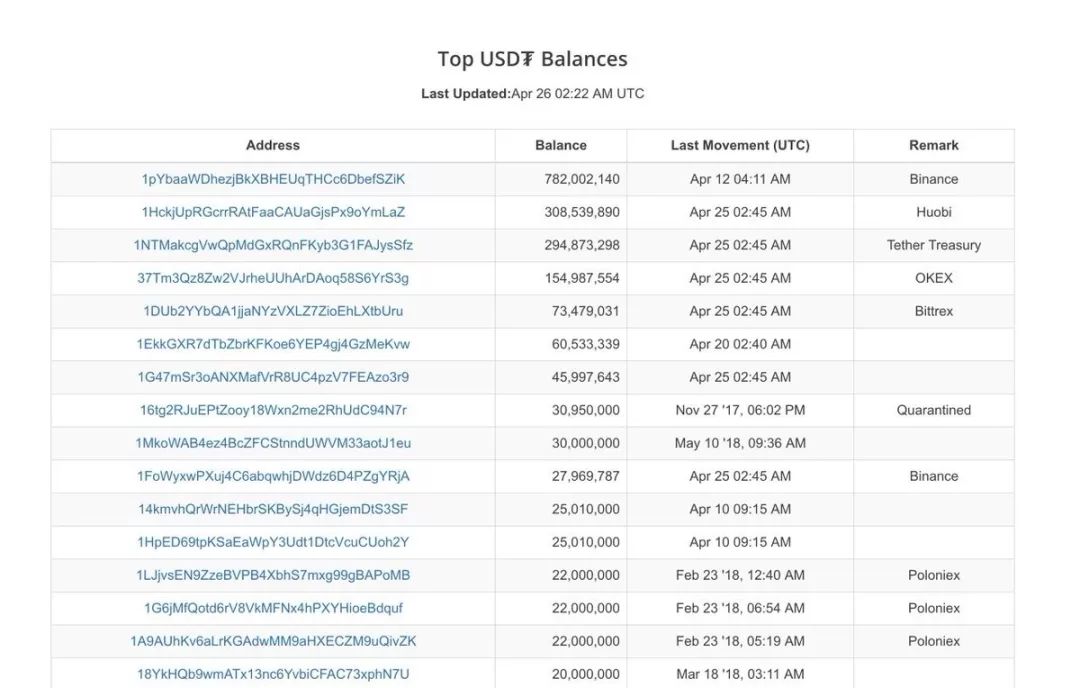Open Poloniex address starting with 1A9AUhKv6aLr
The height and width of the screenshot is (688, 1080).
click(273, 642)
